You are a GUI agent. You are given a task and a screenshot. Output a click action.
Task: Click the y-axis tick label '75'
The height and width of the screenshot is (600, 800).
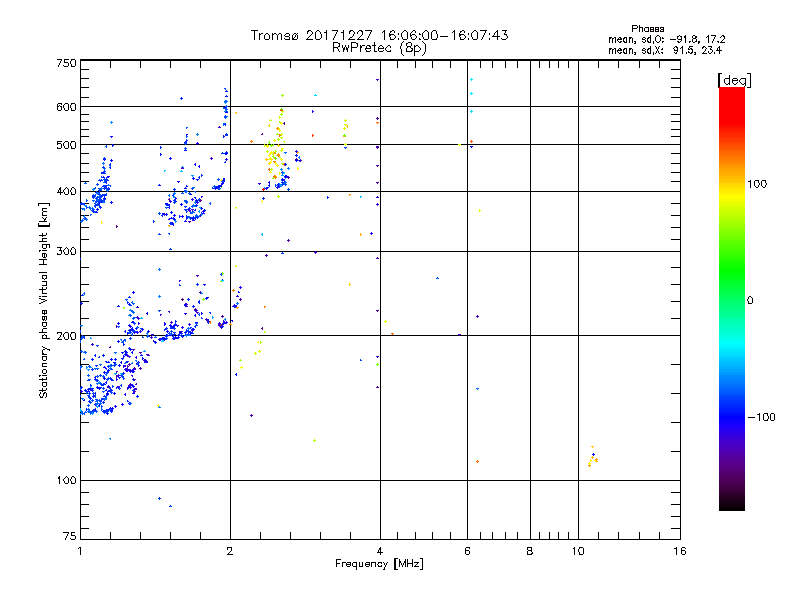[70, 536]
